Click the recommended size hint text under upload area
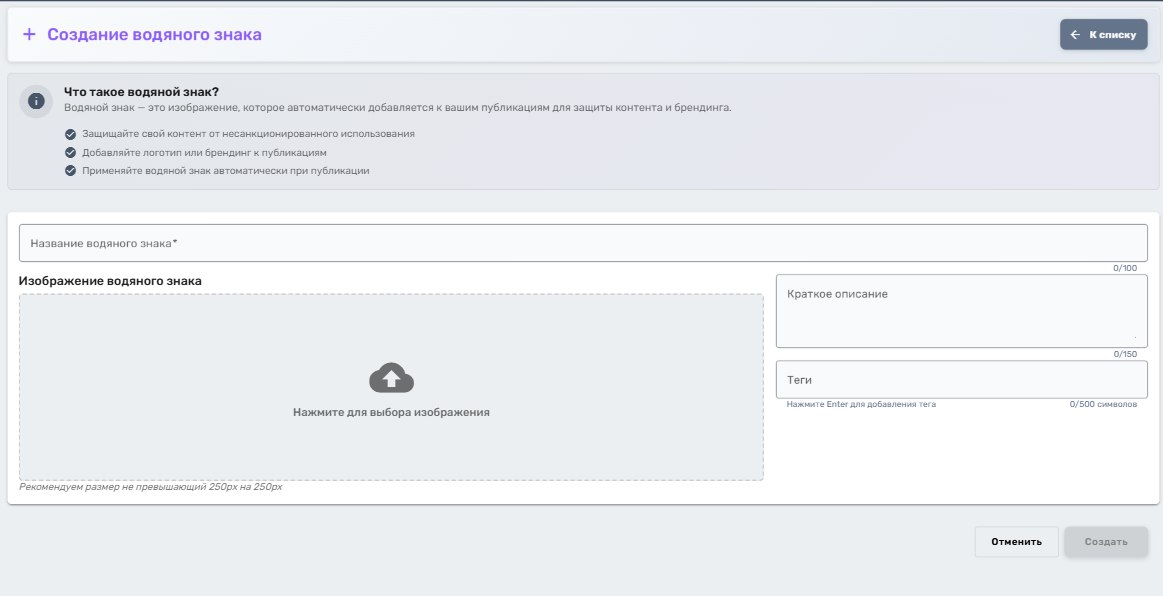This screenshot has width=1163, height=596. tap(150, 487)
